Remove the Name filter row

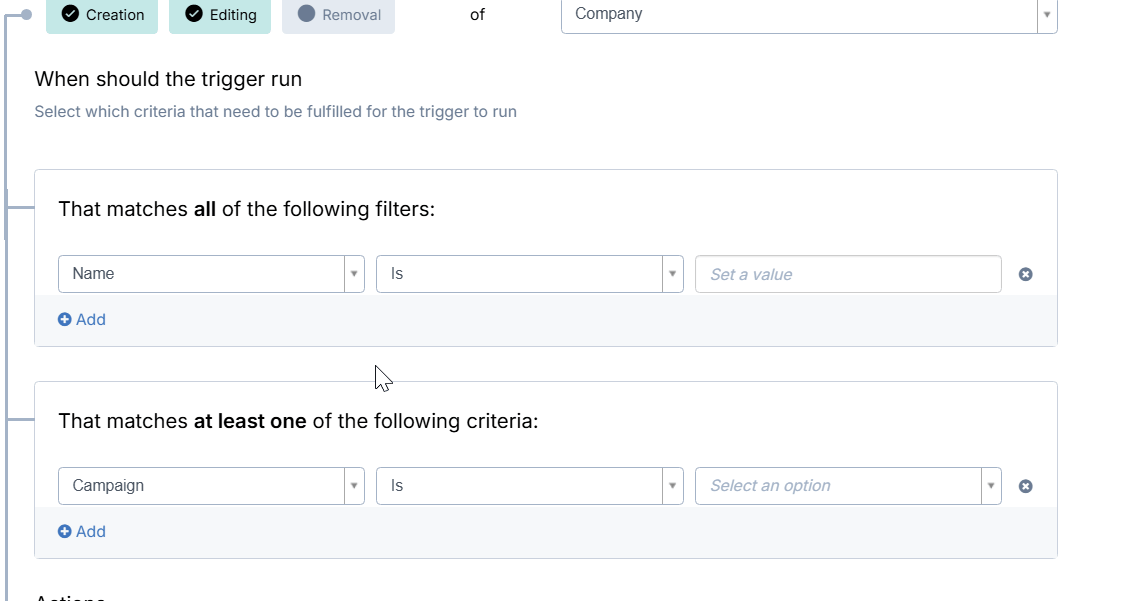coord(1026,275)
